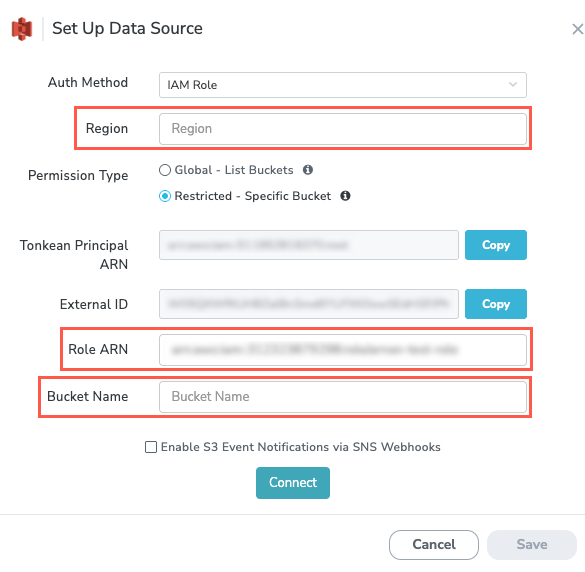Select Global - List Buckets radio option
The image size is (585, 572).
coord(165,170)
